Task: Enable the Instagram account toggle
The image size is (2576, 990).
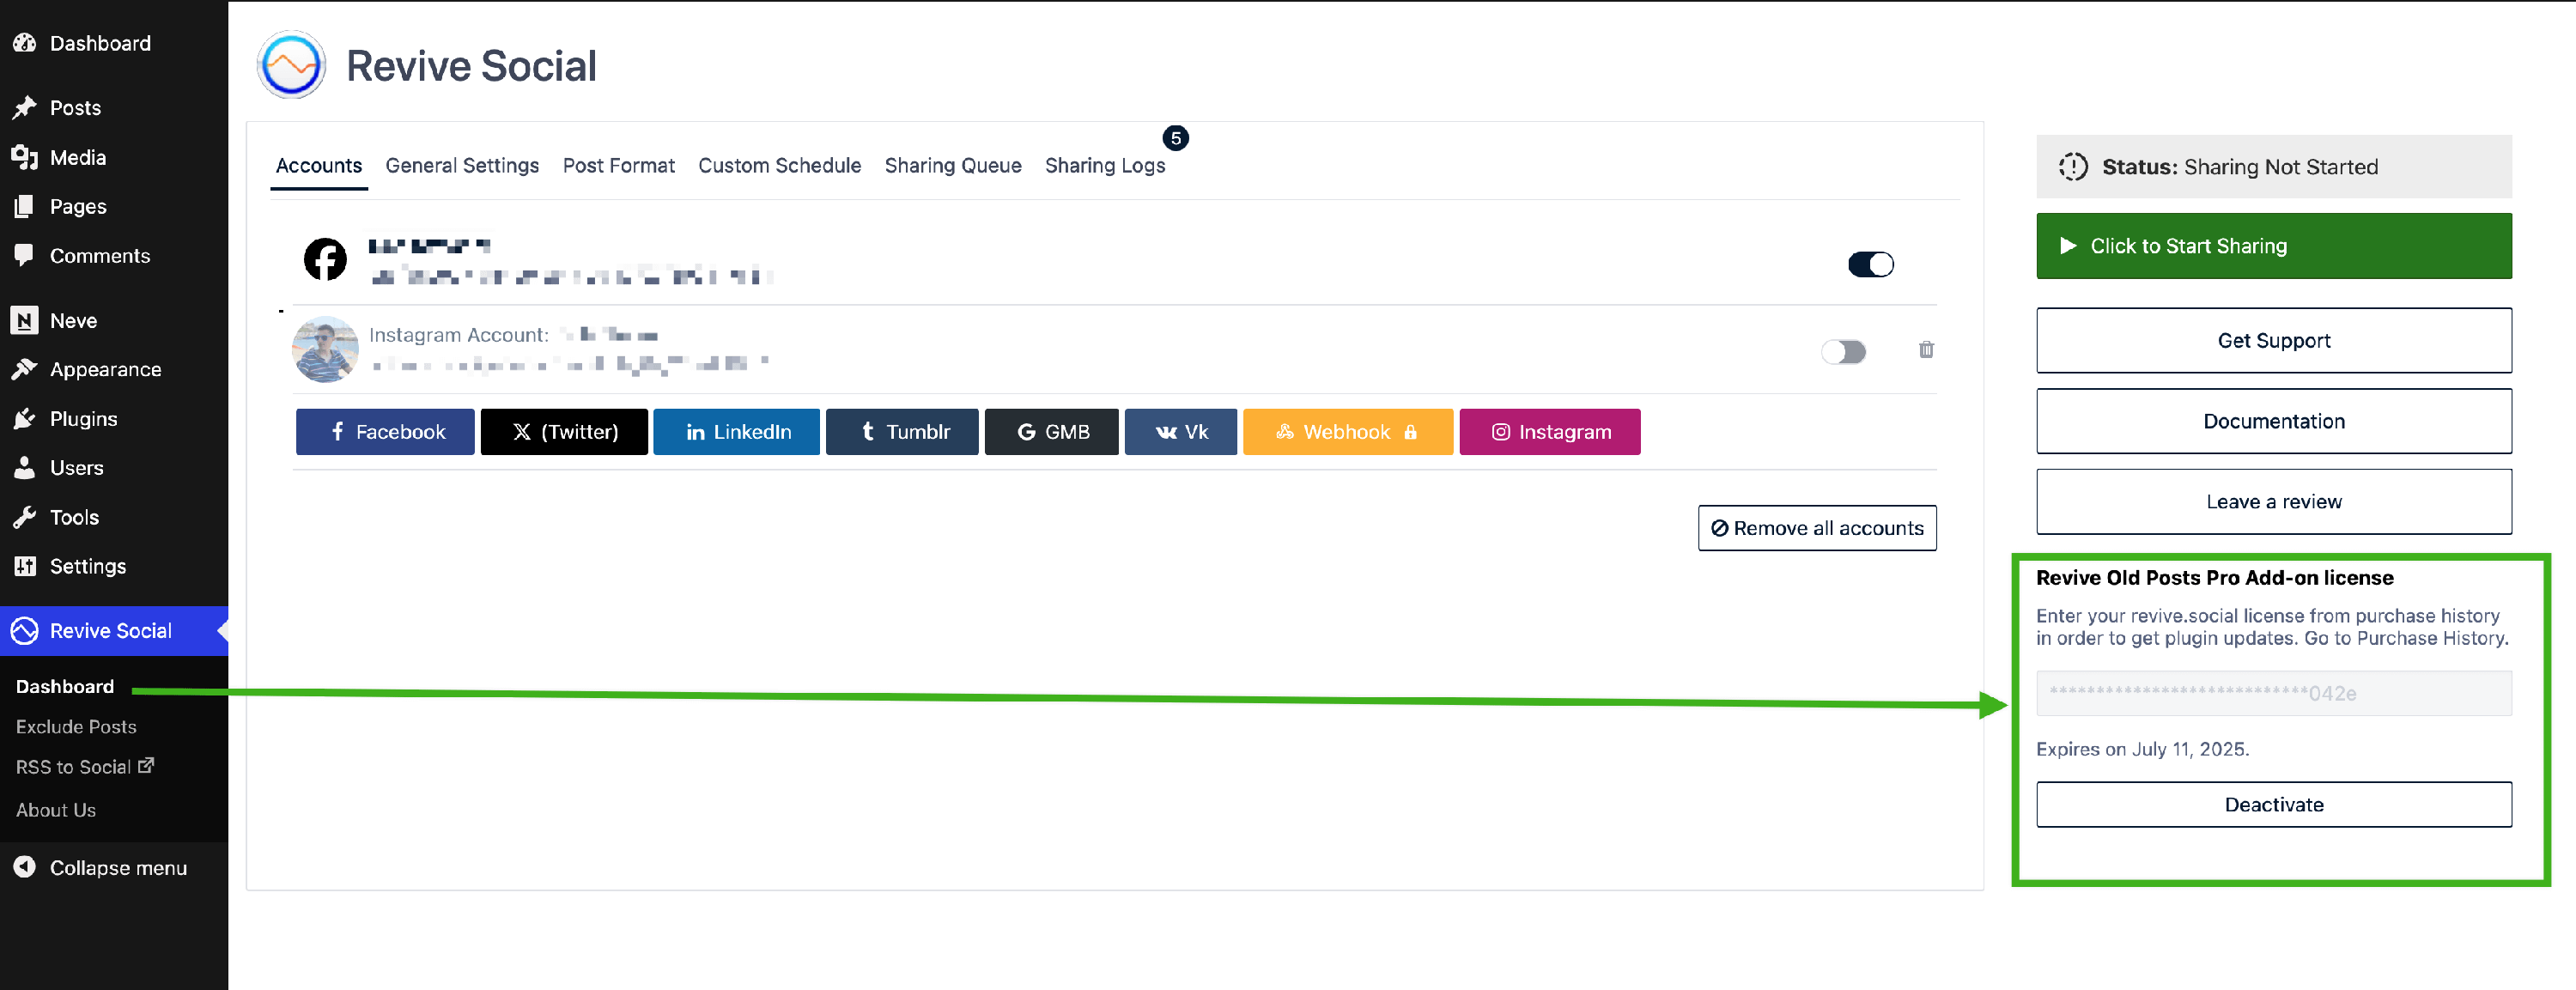Action: (1843, 352)
